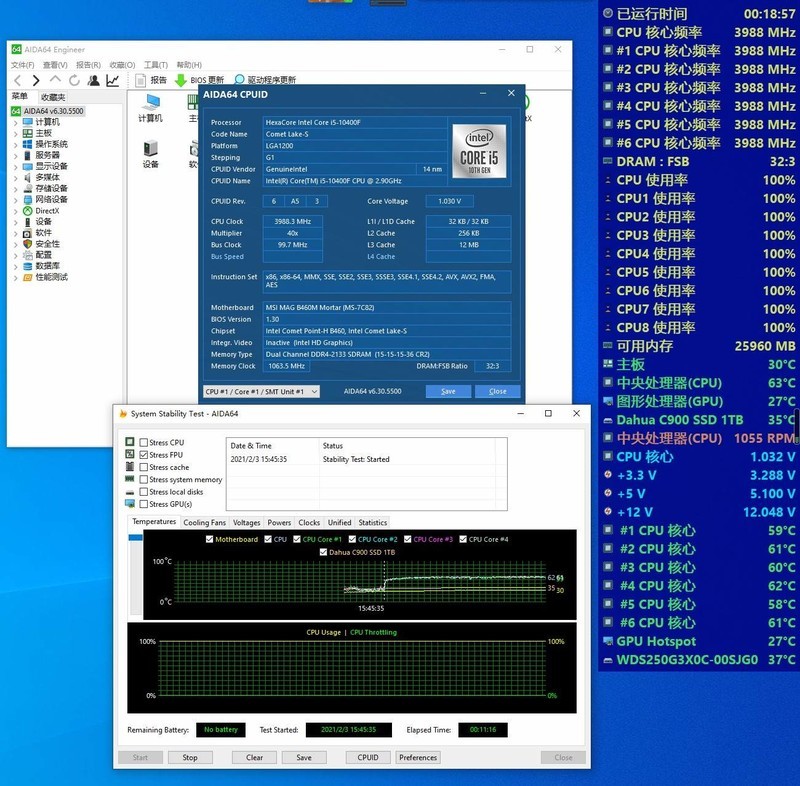Click the DirectX icon in the sidebar
Screen dimensions: 800x786
[x=46, y=210]
